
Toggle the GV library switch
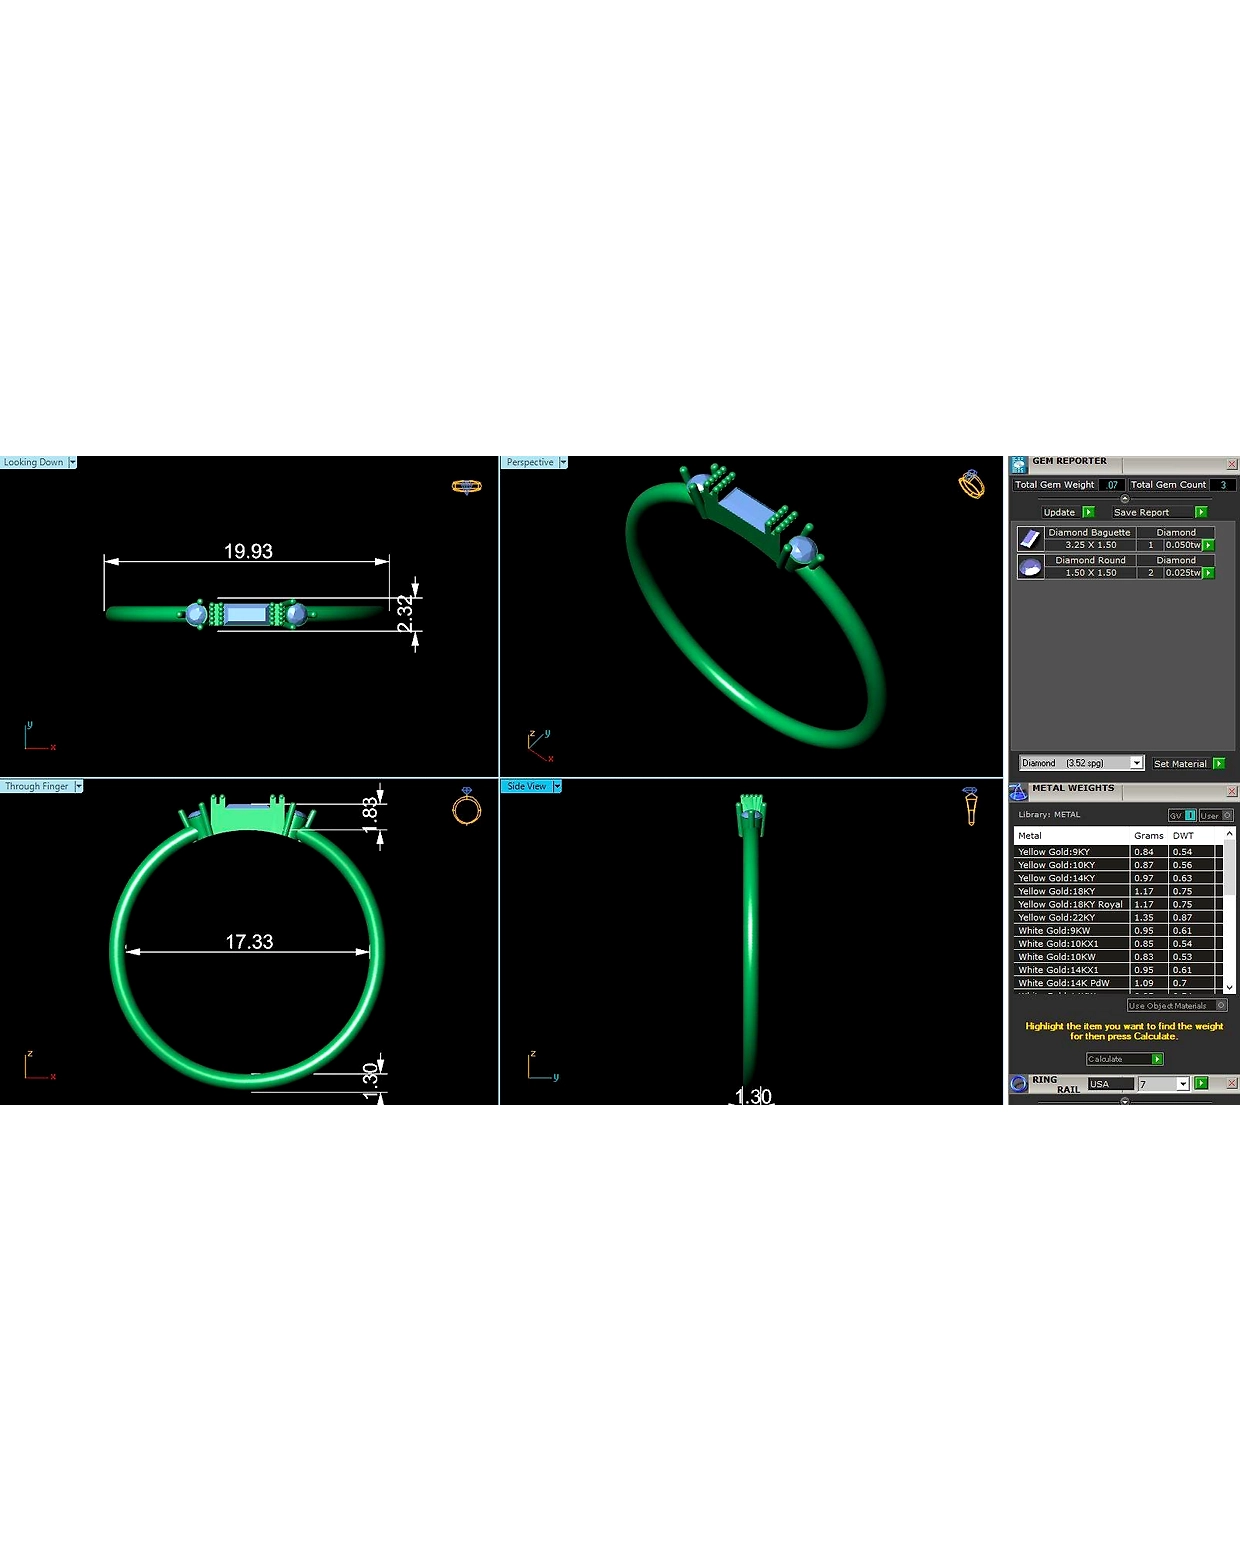coord(1182,815)
